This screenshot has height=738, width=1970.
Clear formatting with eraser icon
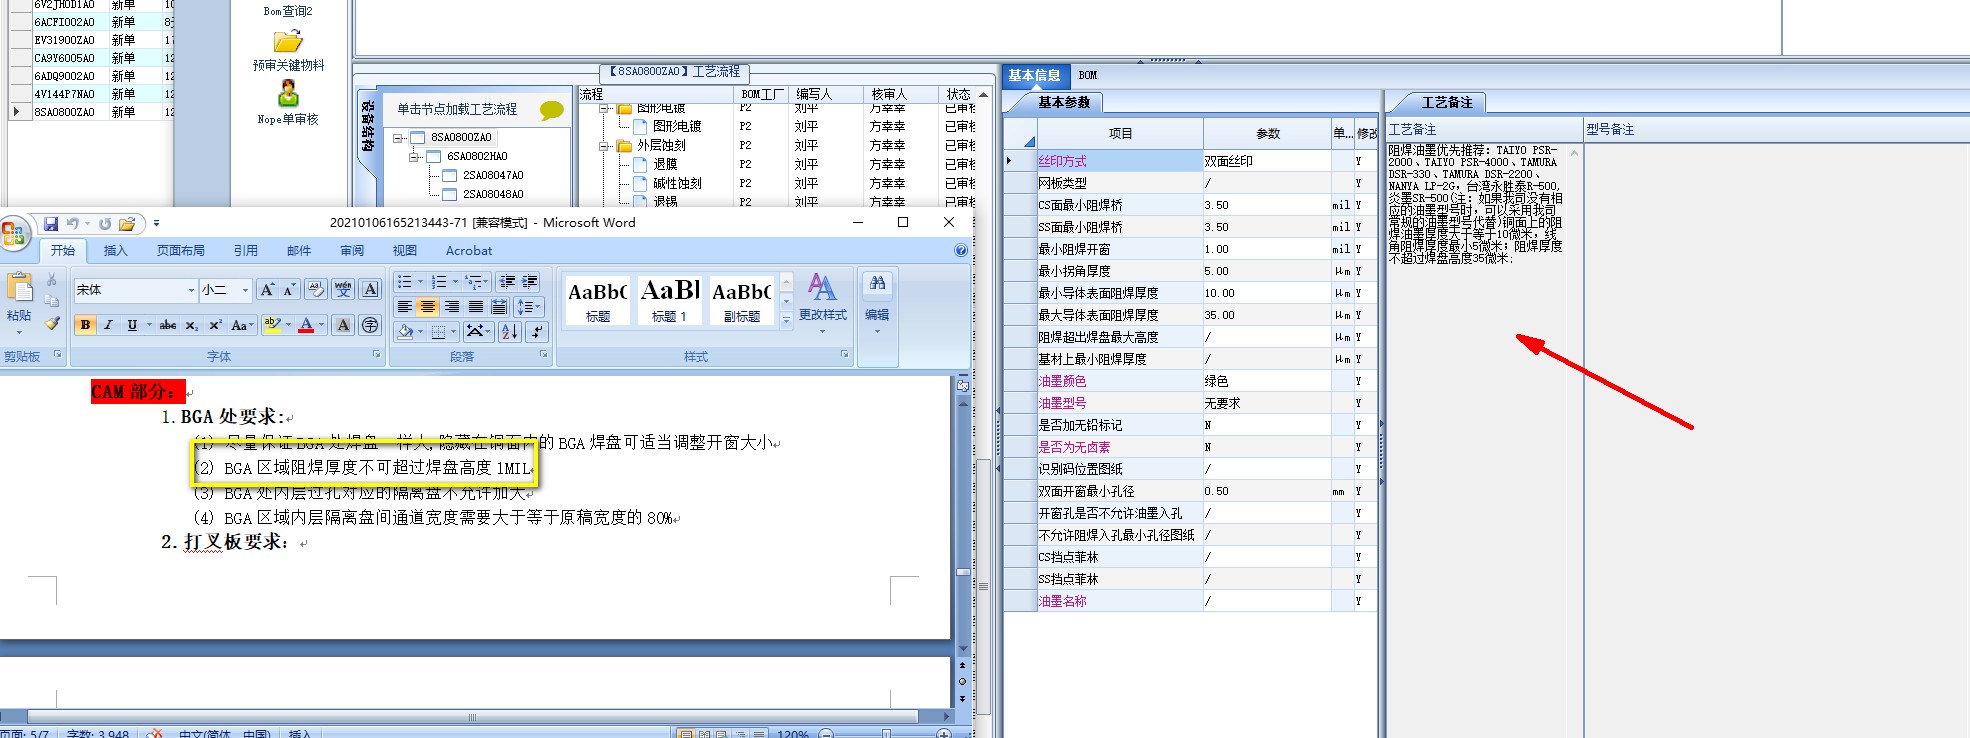316,290
